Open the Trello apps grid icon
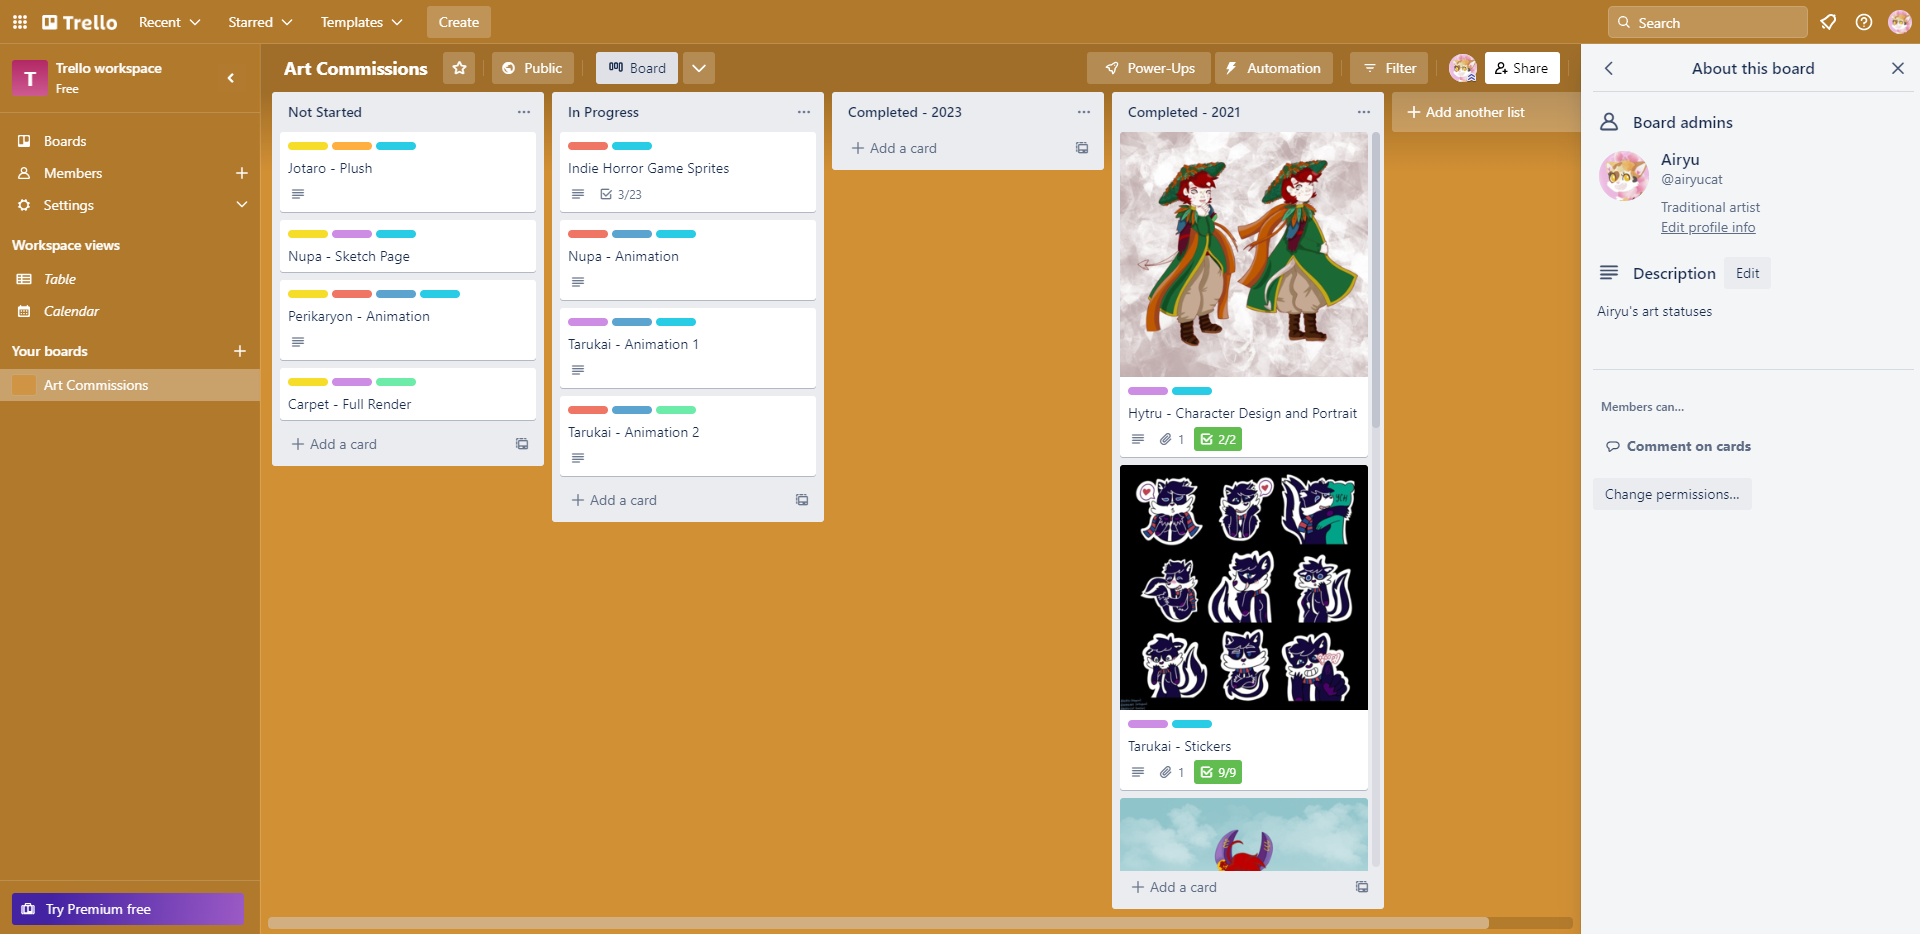1920x934 pixels. pos(19,21)
